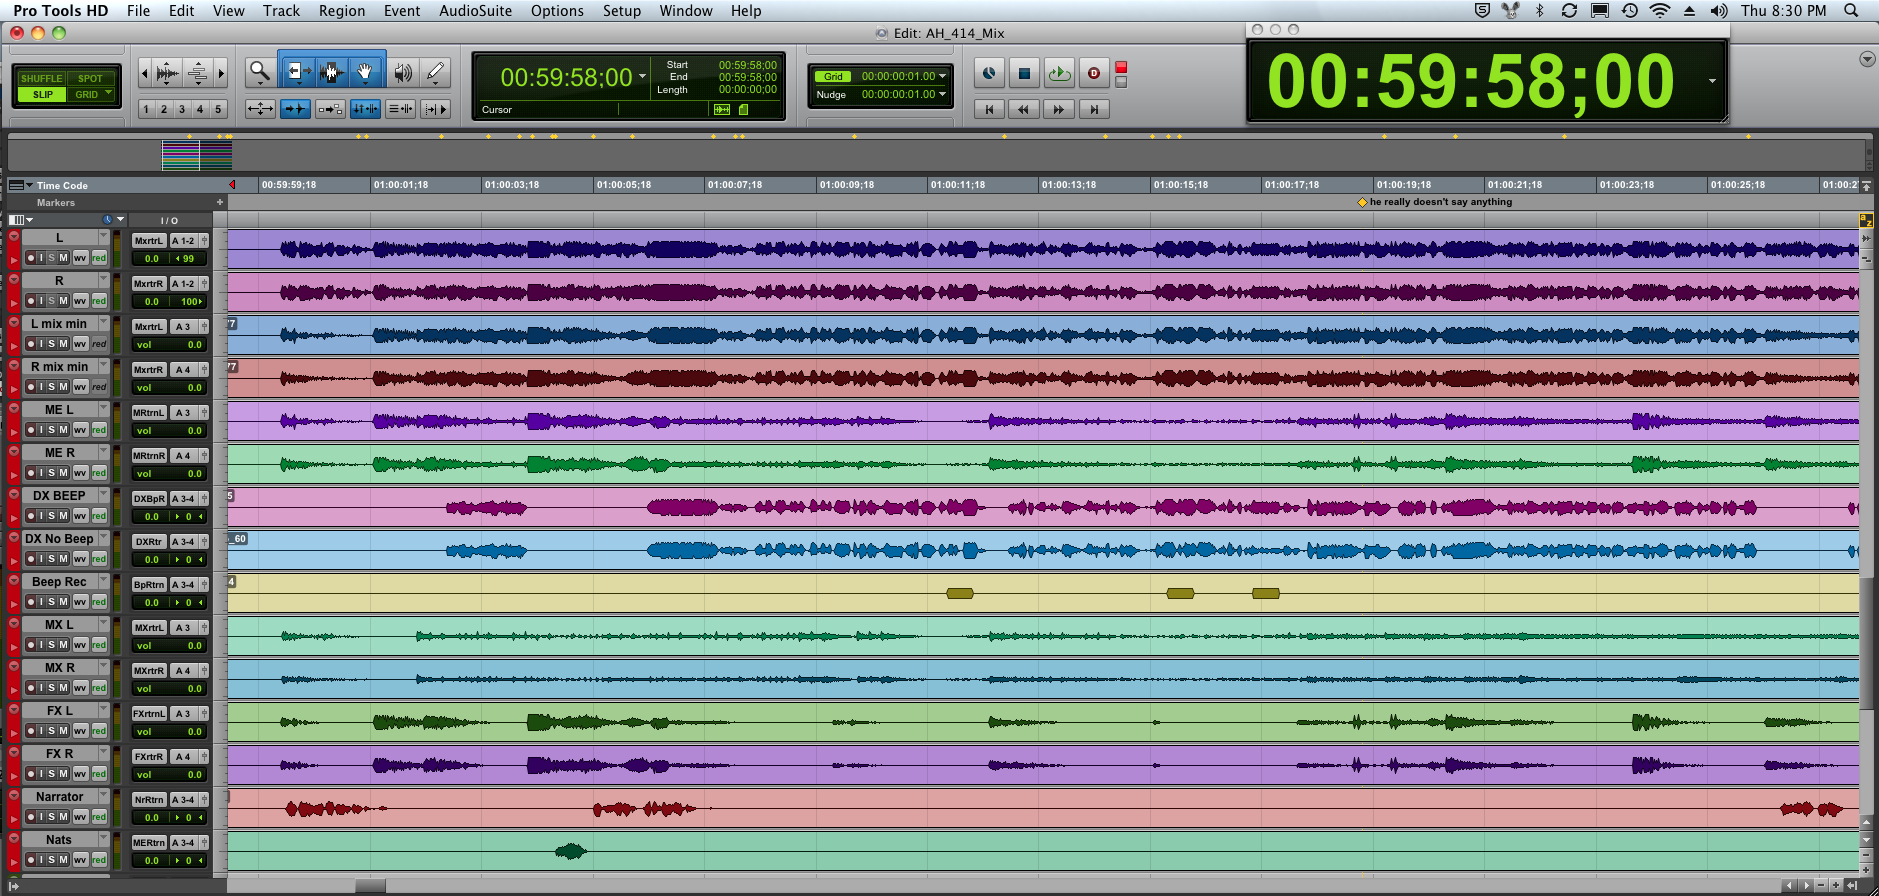1879x896 pixels.
Task: Click the MIDI zoom button
Action: pos(198,73)
